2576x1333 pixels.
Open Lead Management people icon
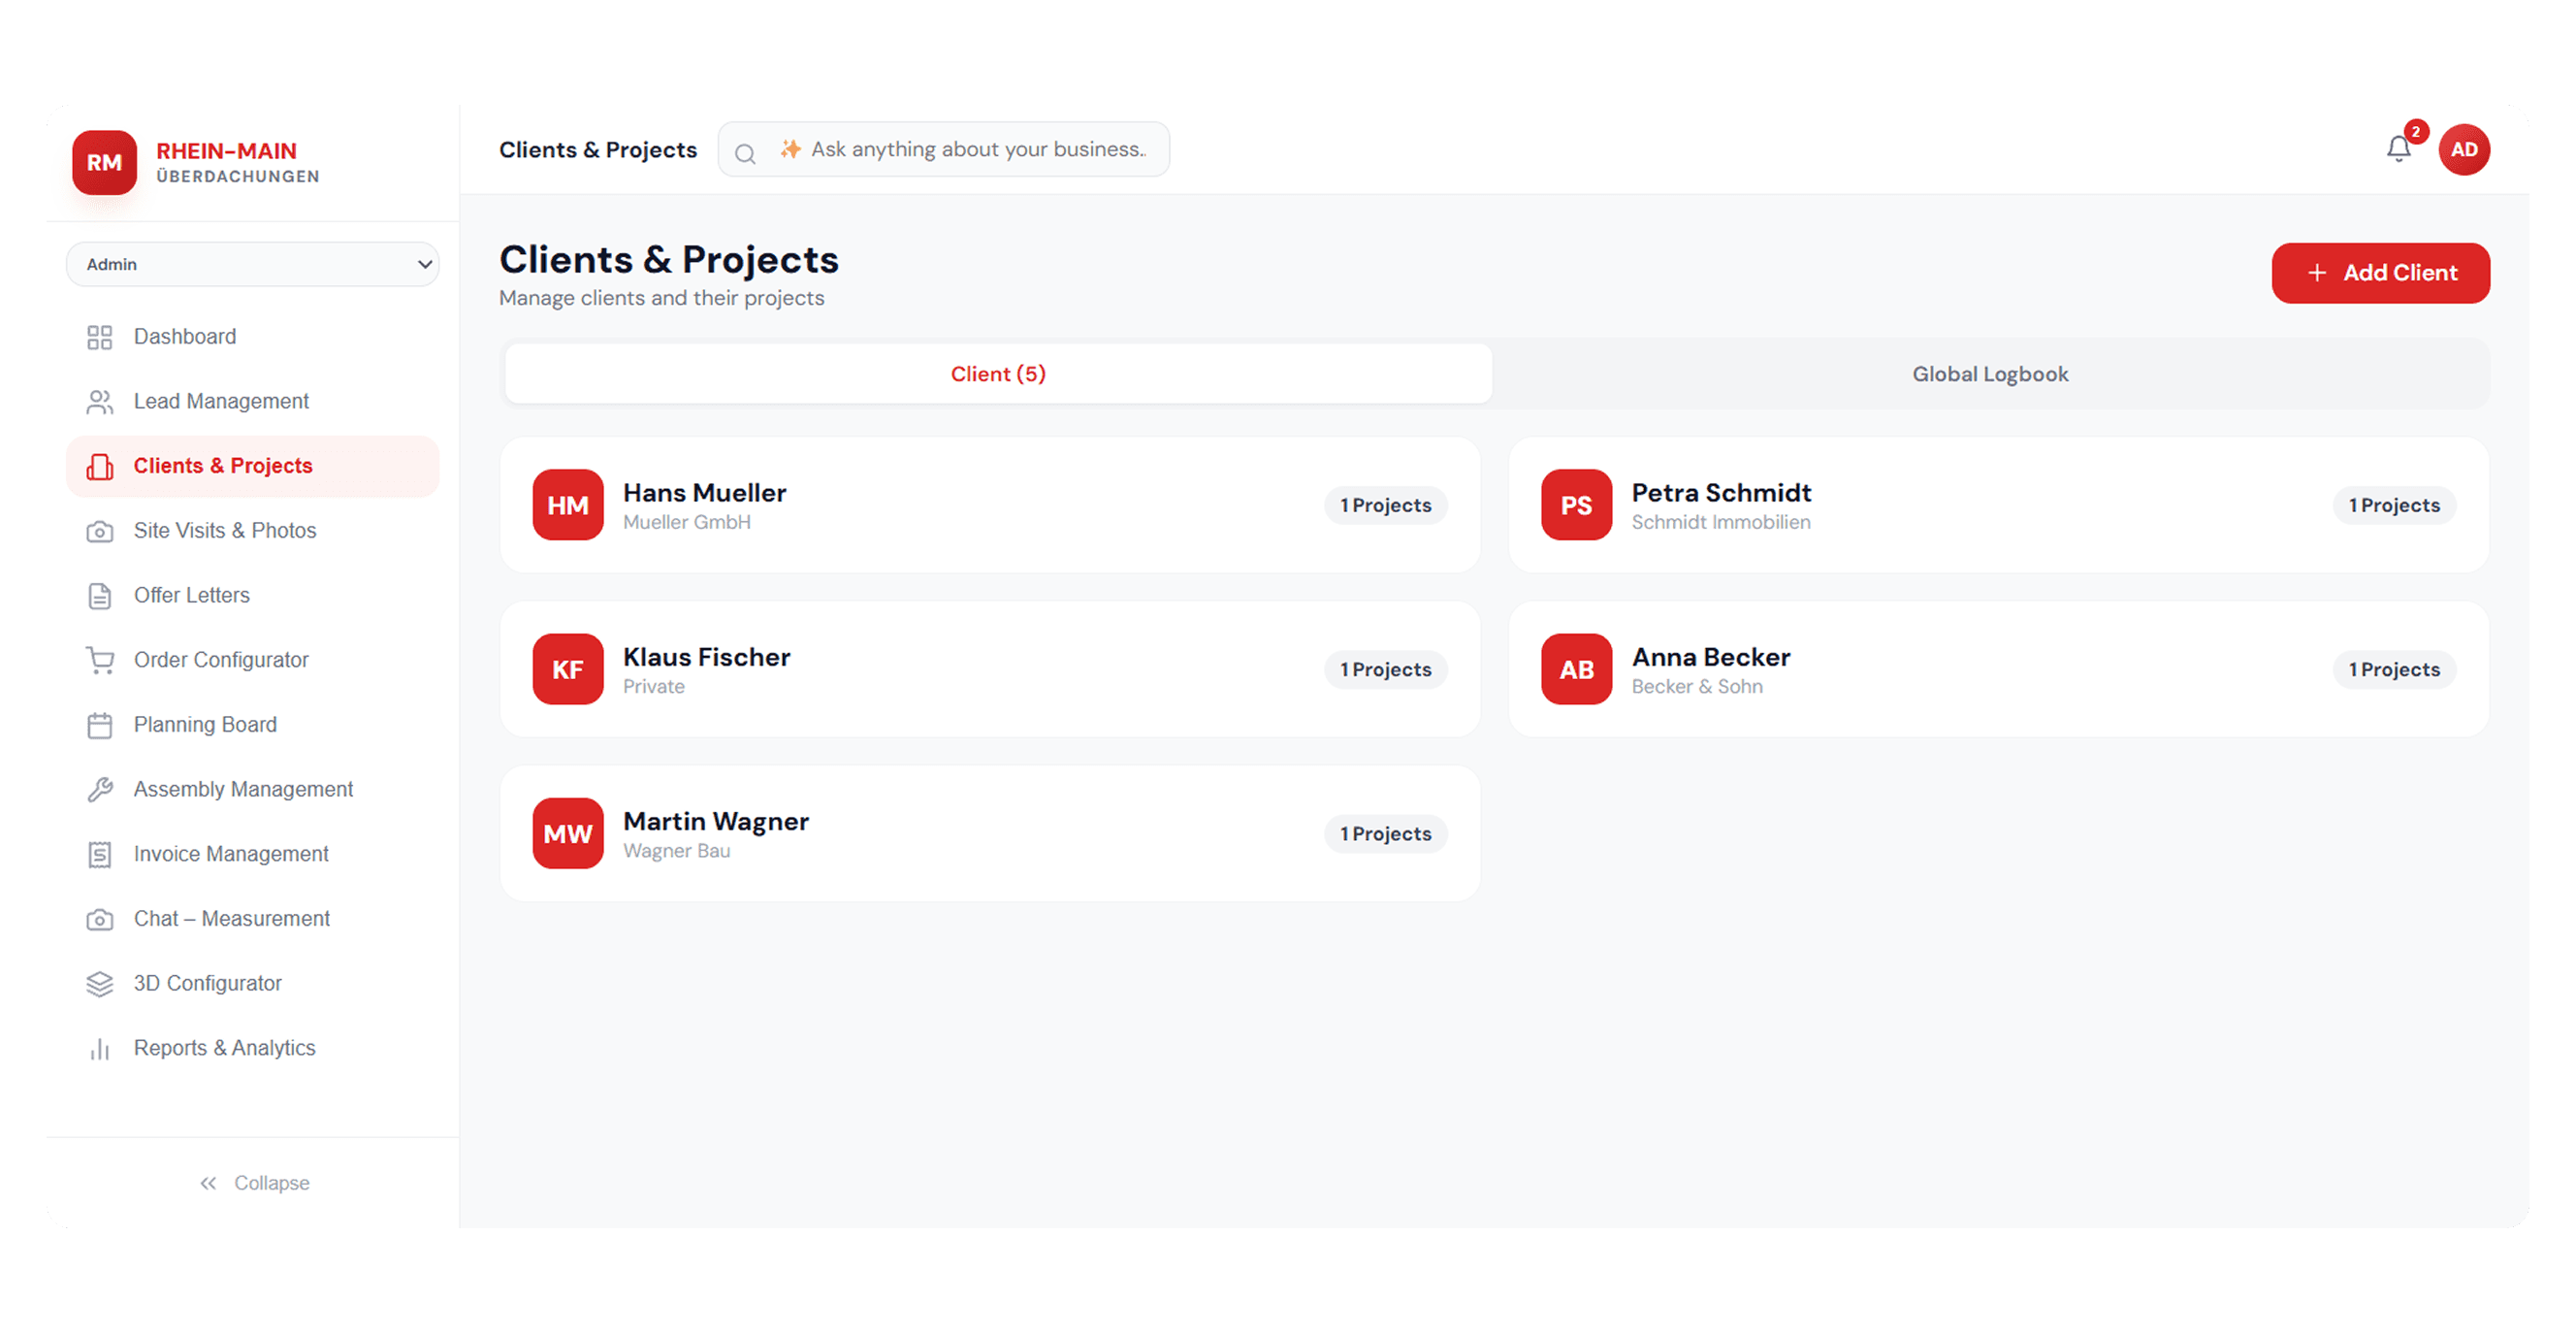click(100, 402)
